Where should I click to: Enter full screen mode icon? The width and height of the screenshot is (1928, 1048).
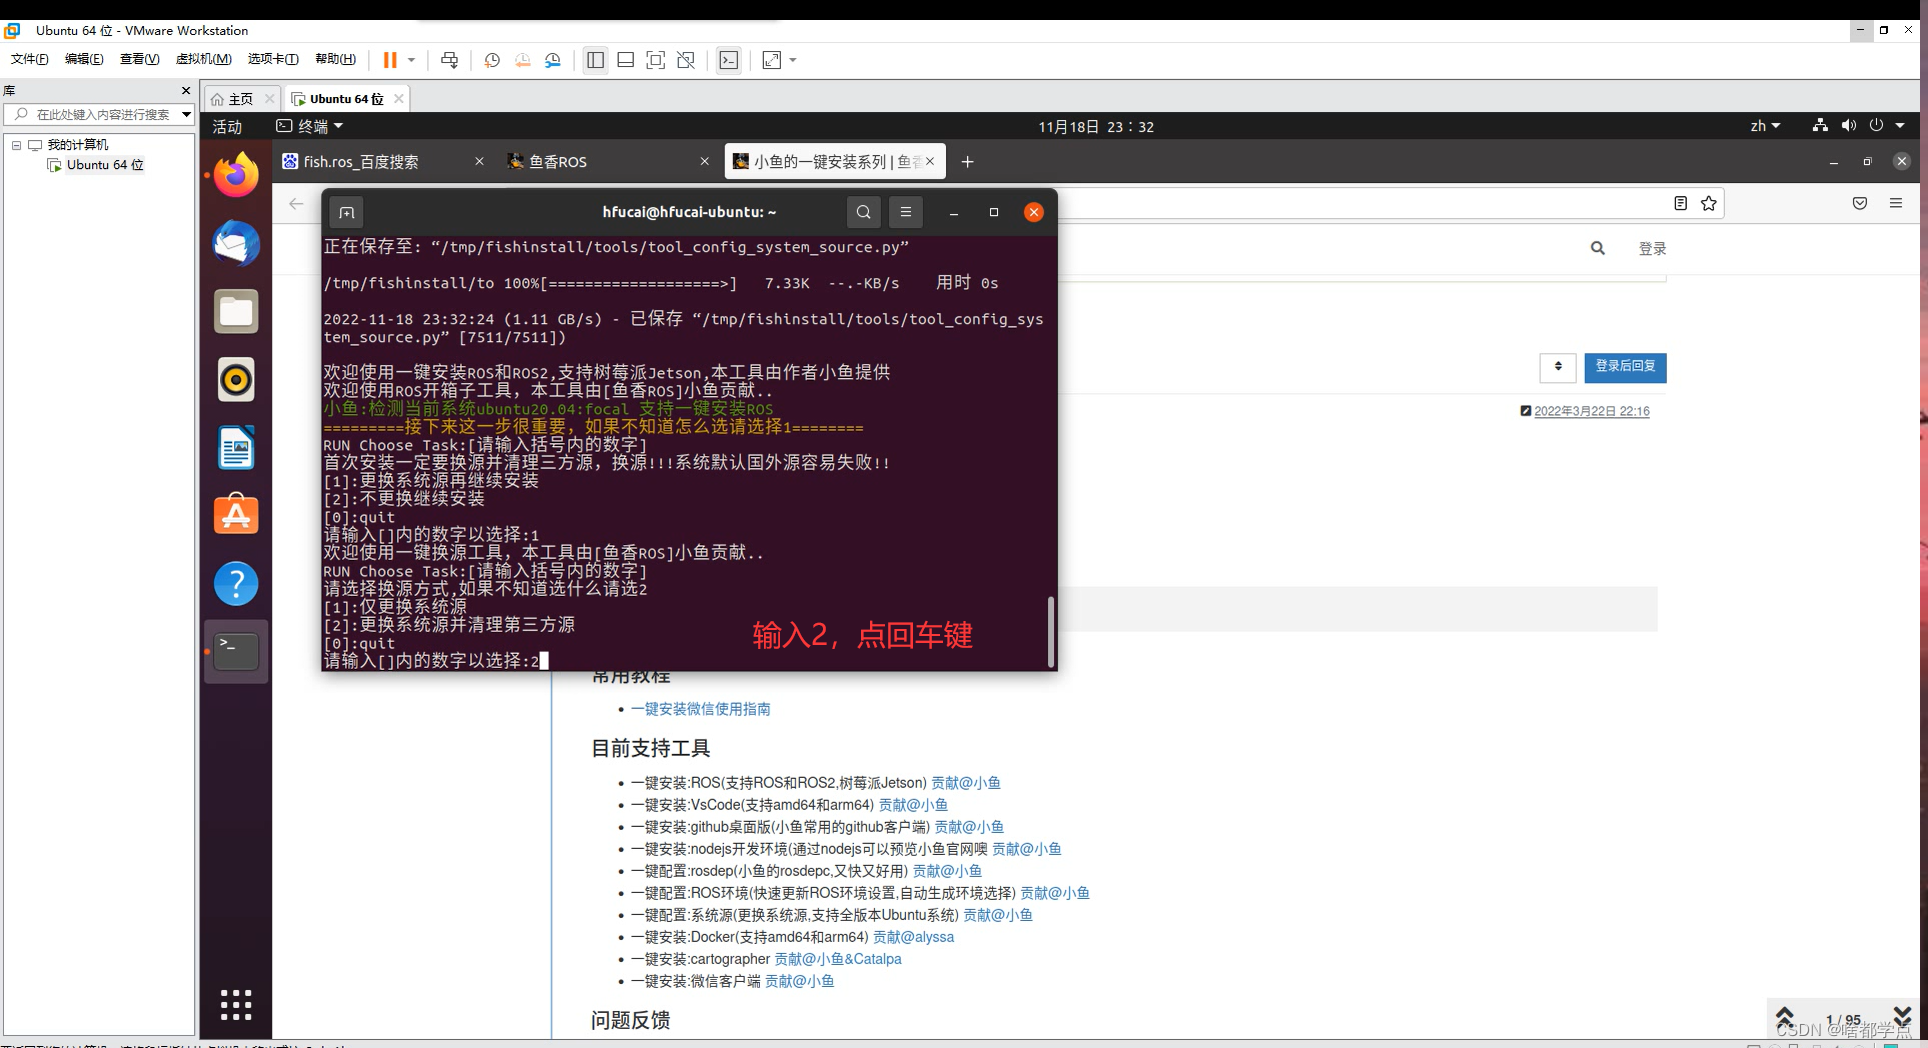tap(656, 60)
